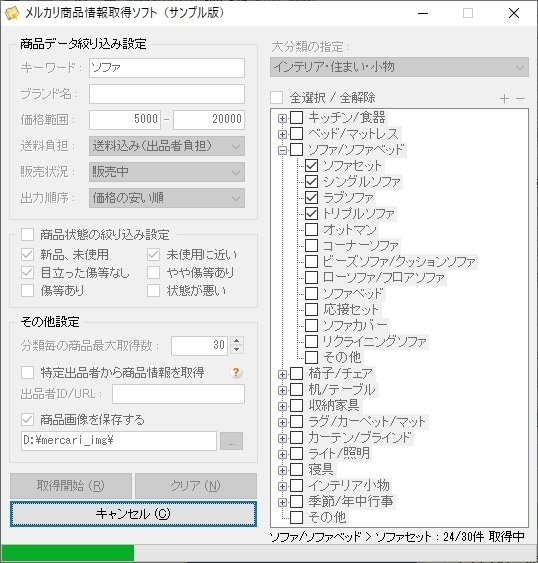Check the 収納家具 category checkbox
This screenshot has width=538, height=563.
296,406
